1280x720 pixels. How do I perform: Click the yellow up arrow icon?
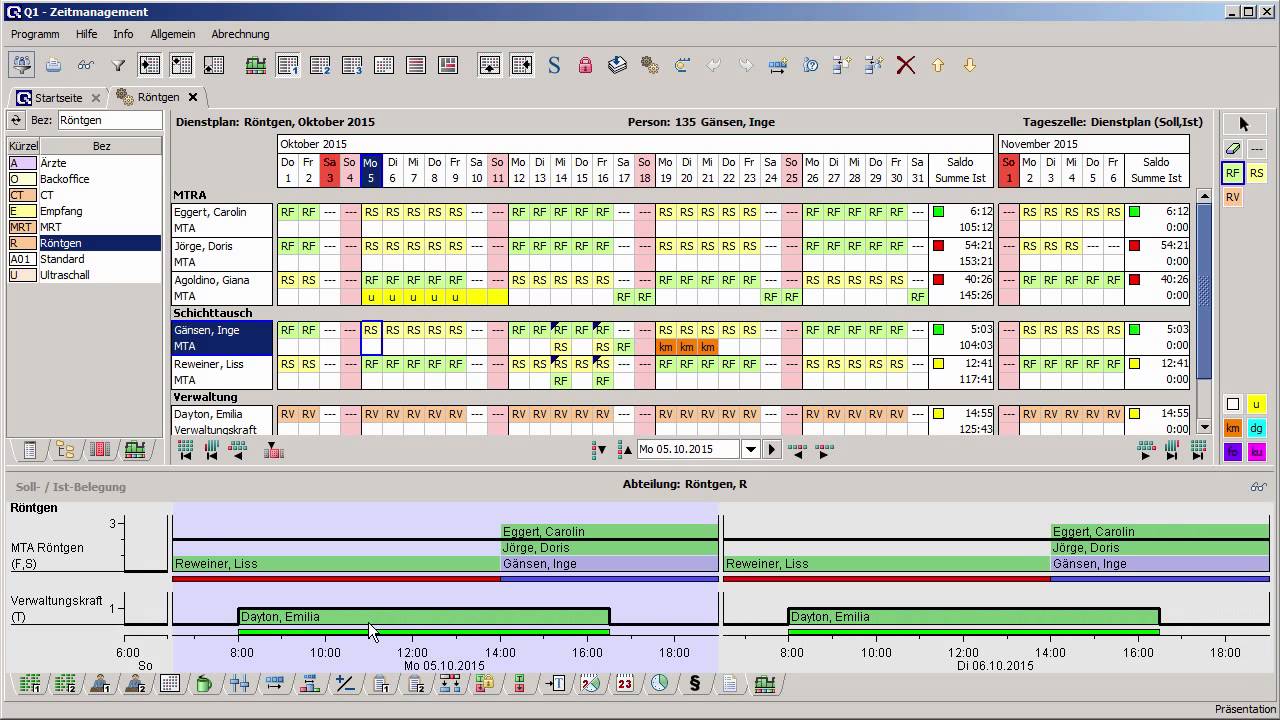[x=938, y=65]
